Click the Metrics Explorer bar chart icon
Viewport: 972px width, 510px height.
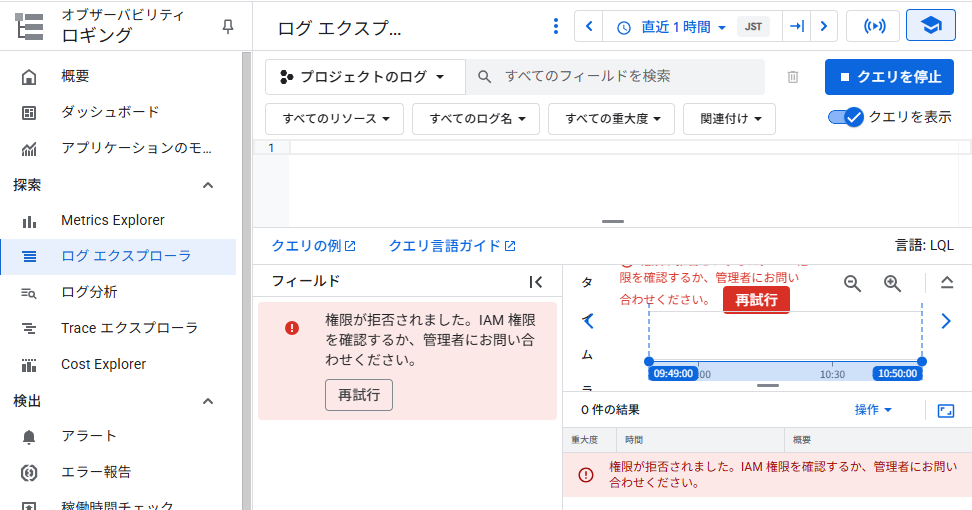[29, 221]
